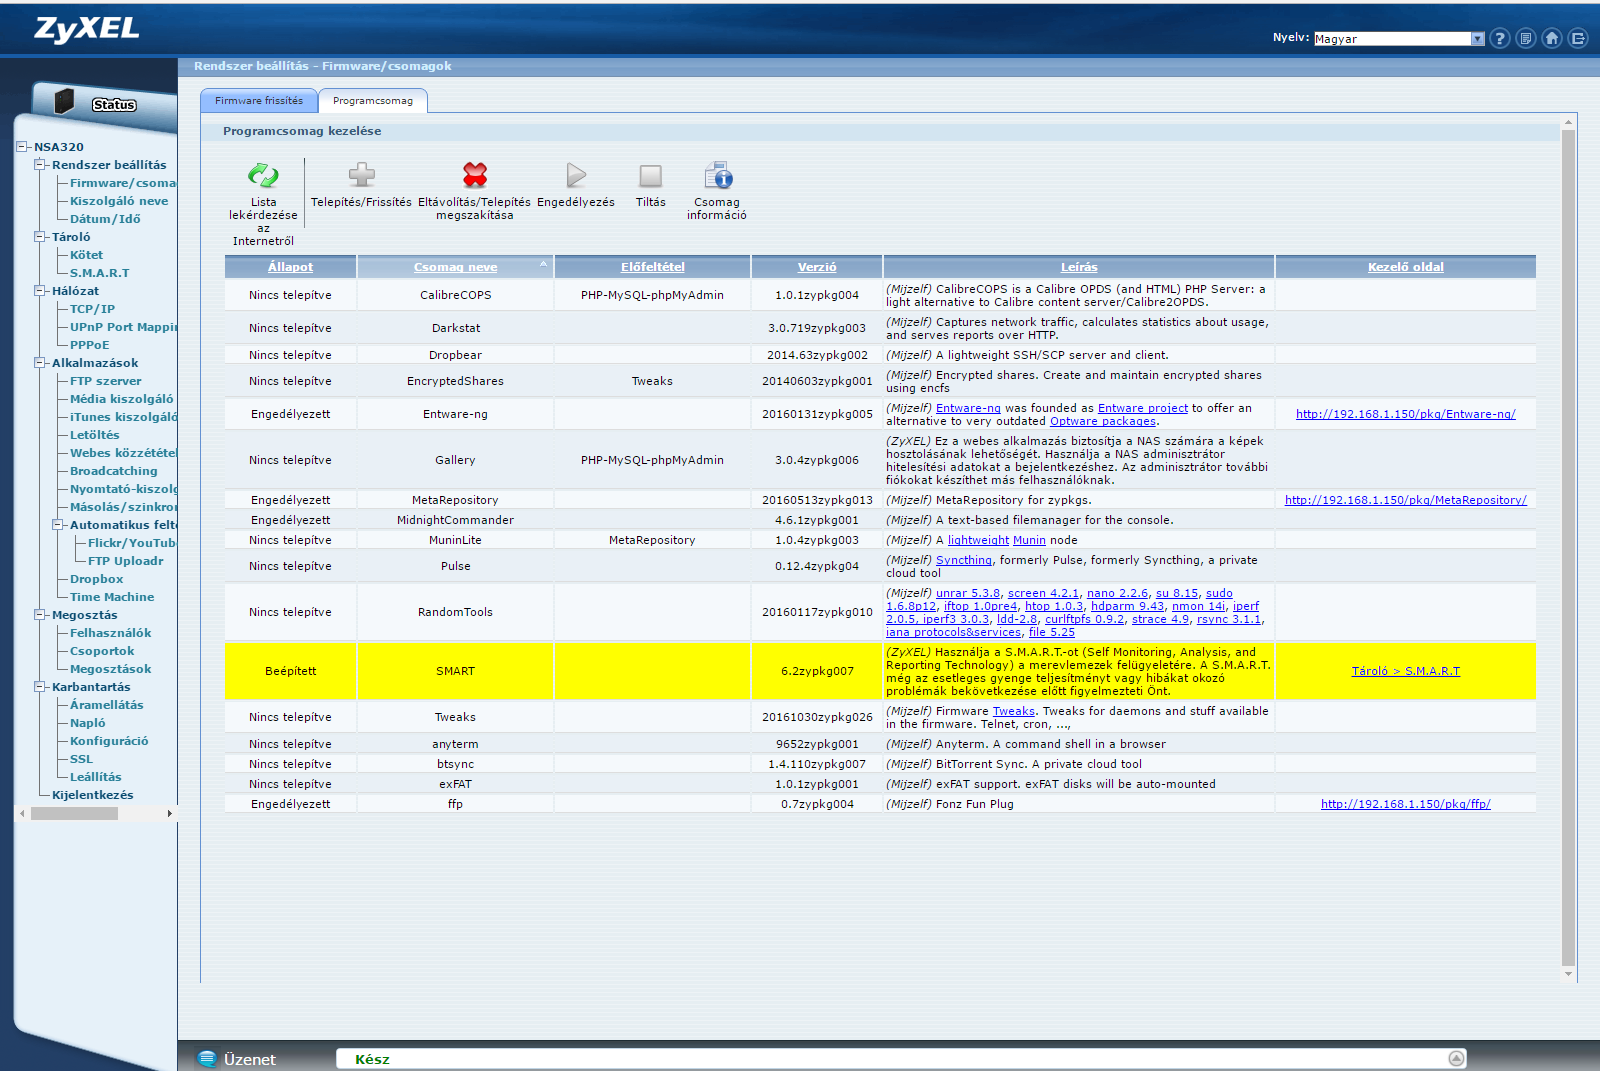Sort by Leírás column header
The image size is (1600, 1071).
point(1079,267)
